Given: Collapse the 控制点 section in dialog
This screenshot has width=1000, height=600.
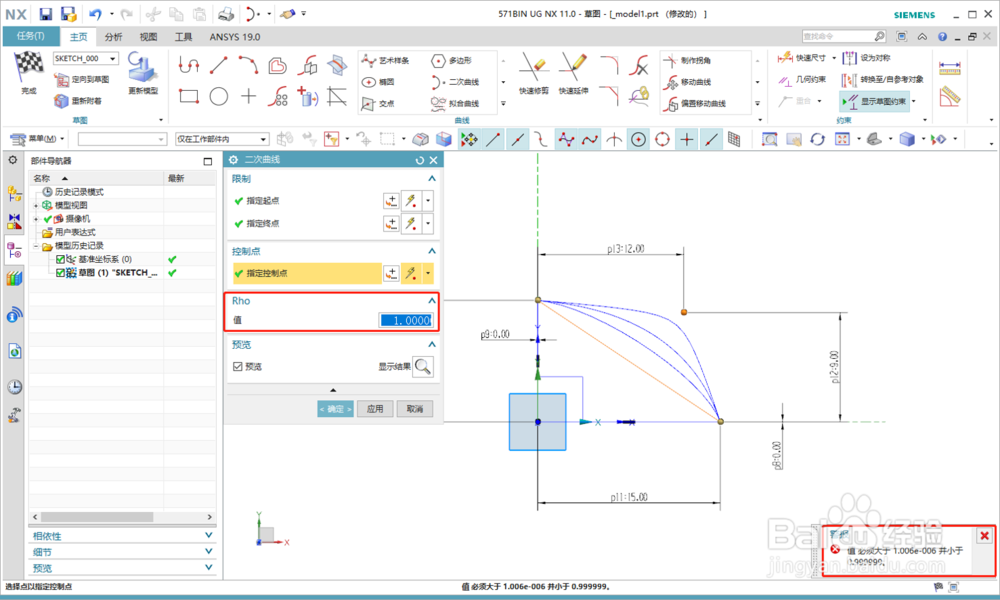Looking at the screenshot, I should (x=432, y=251).
